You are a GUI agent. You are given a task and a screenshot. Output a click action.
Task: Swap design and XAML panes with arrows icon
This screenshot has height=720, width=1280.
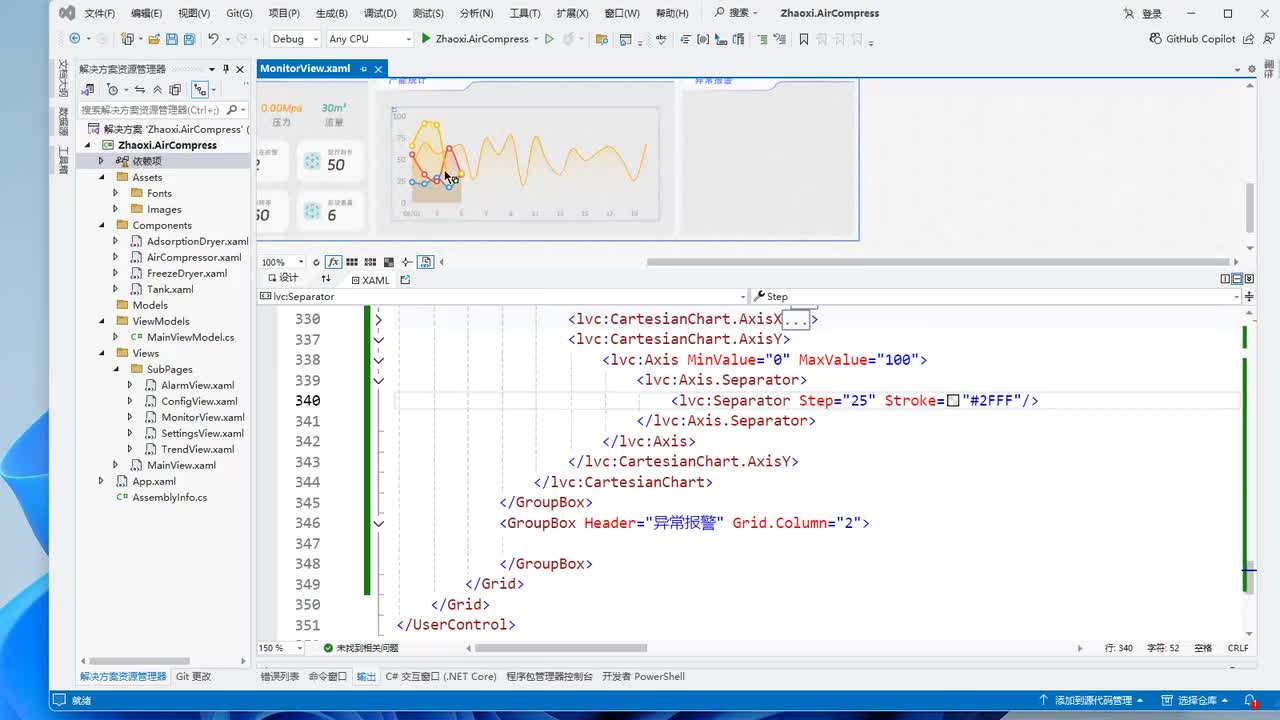pyautogui.click(x=325, y=279)
